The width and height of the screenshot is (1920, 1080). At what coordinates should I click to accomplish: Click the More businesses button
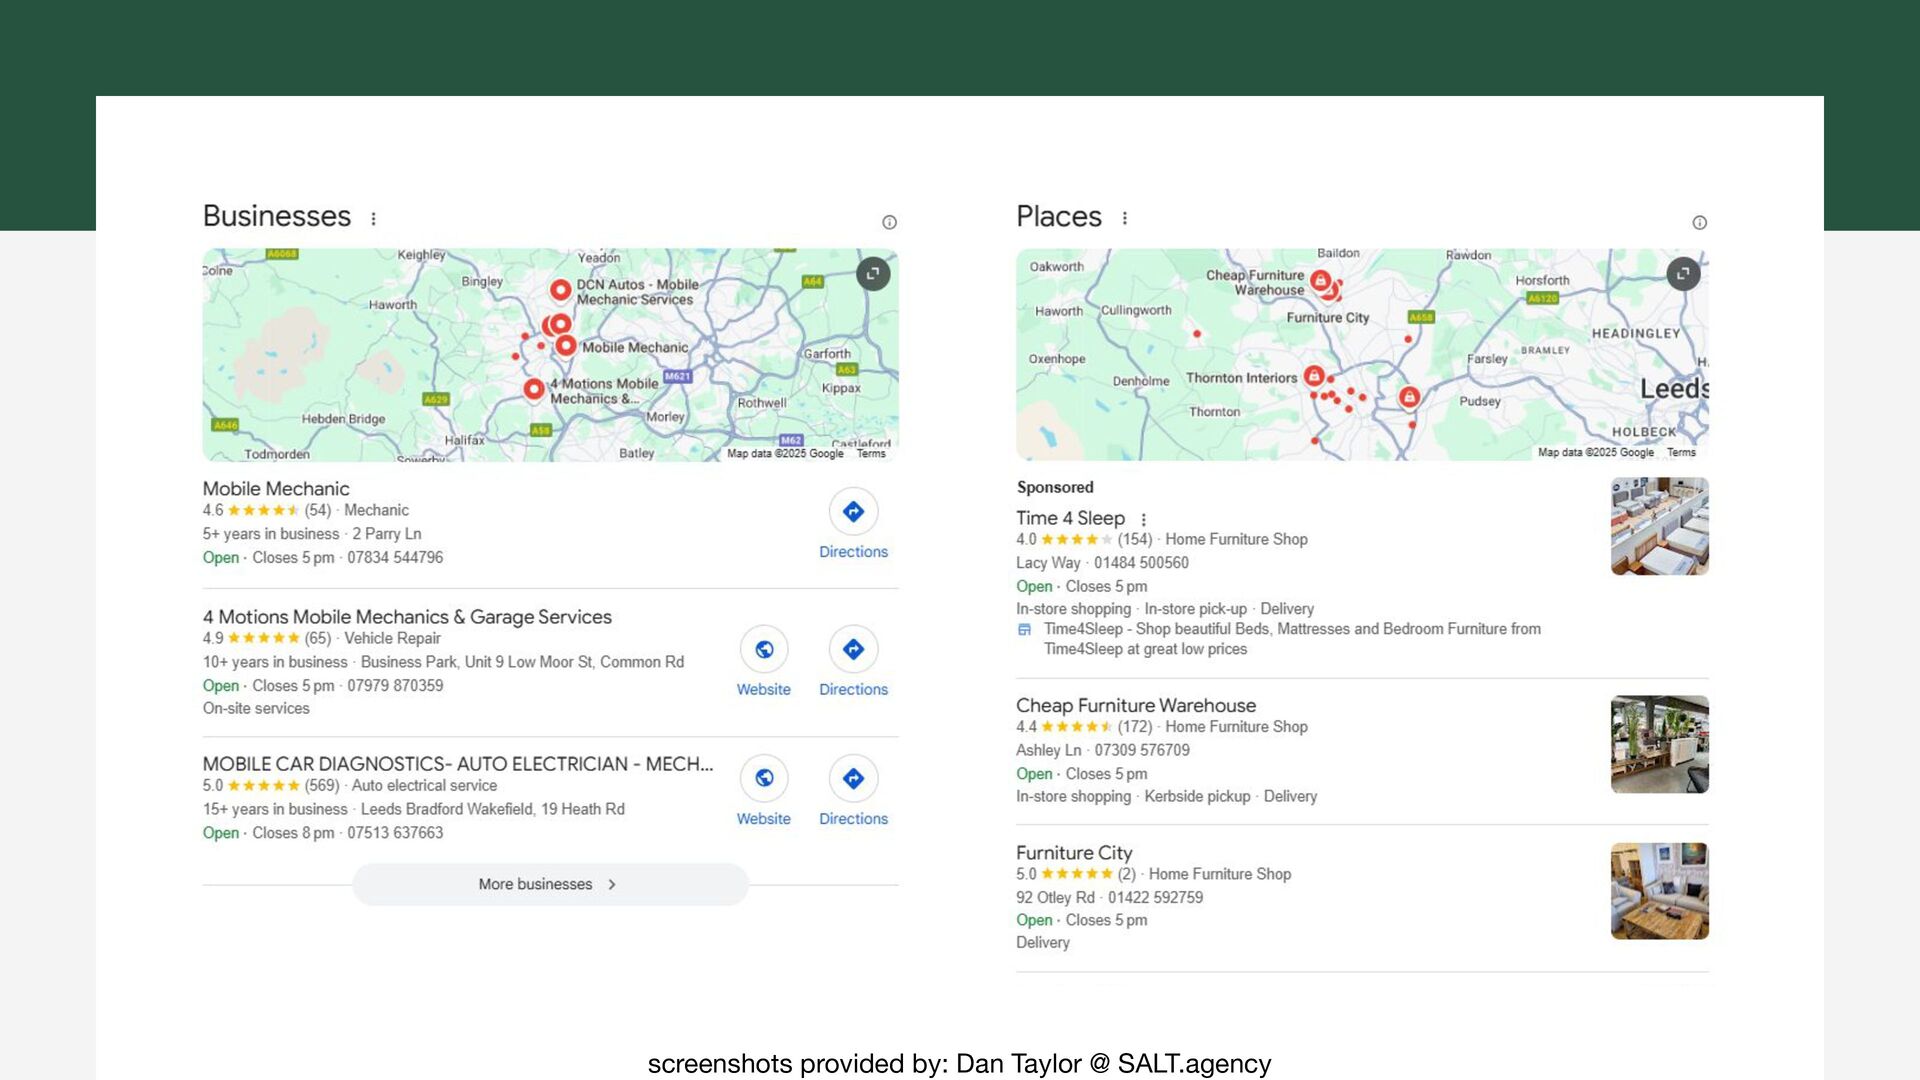[550, 885]
